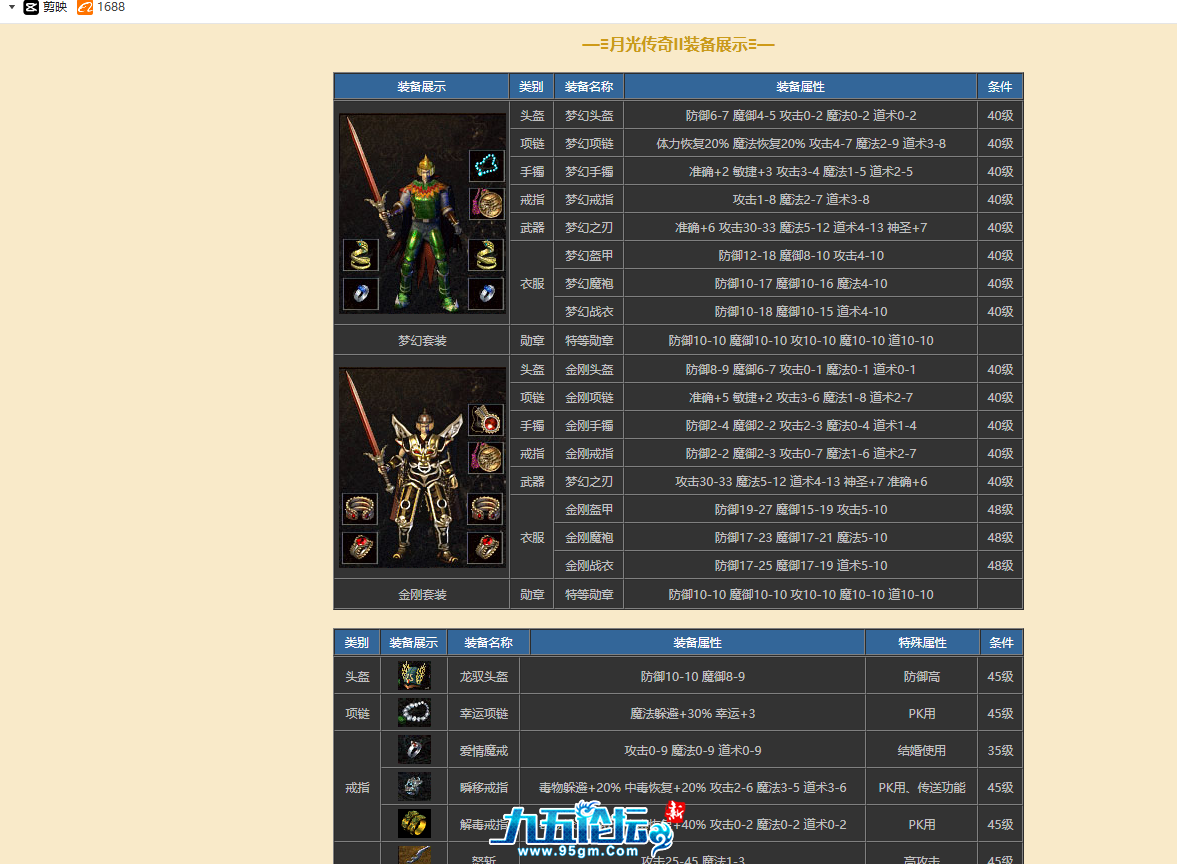Viewport: 1177px width, 864px height.
Task: Click the gold 特等勋章 medal icon
Action: tap(487, 204)
